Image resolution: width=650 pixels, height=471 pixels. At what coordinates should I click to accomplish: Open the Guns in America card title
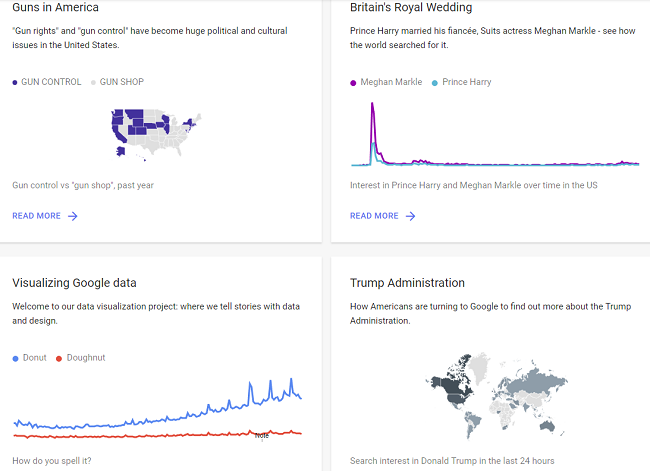click(56, 7)
